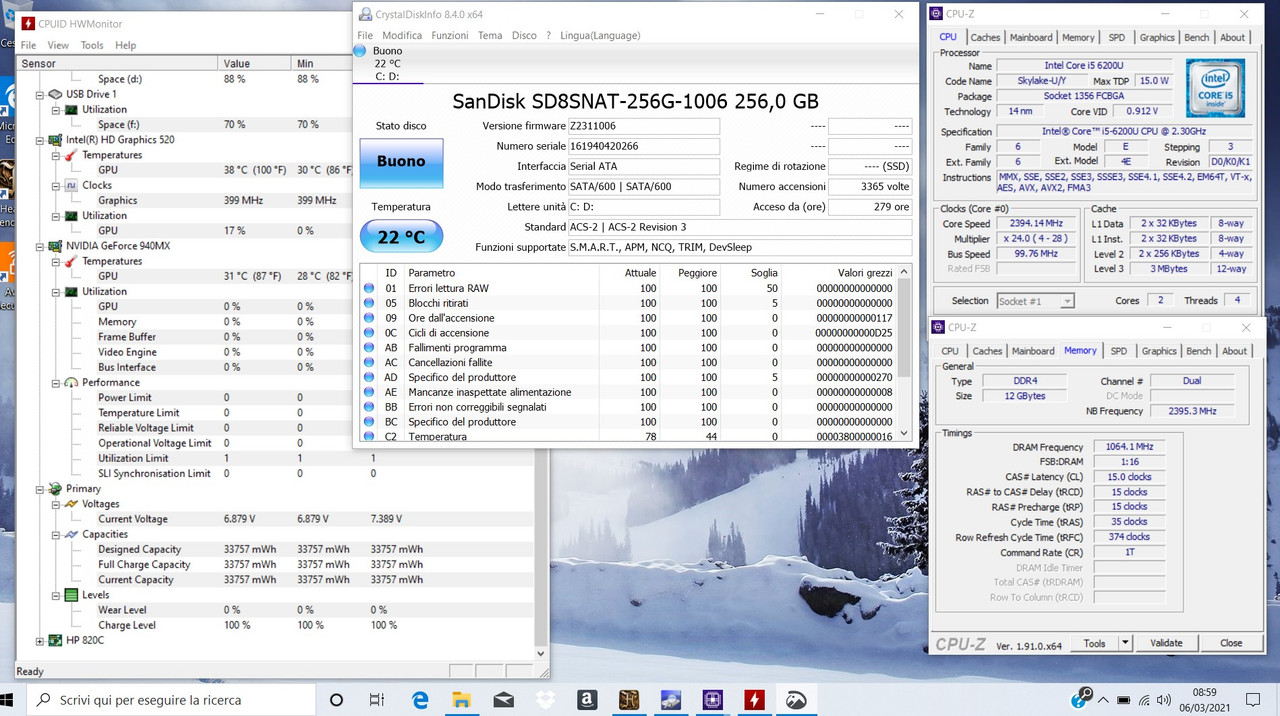The width and height of the screenshot is (1280, 716).
Task: Click status orb for Ore dall'accensione row
Action: pyautogui.click(x=369, y=318)
